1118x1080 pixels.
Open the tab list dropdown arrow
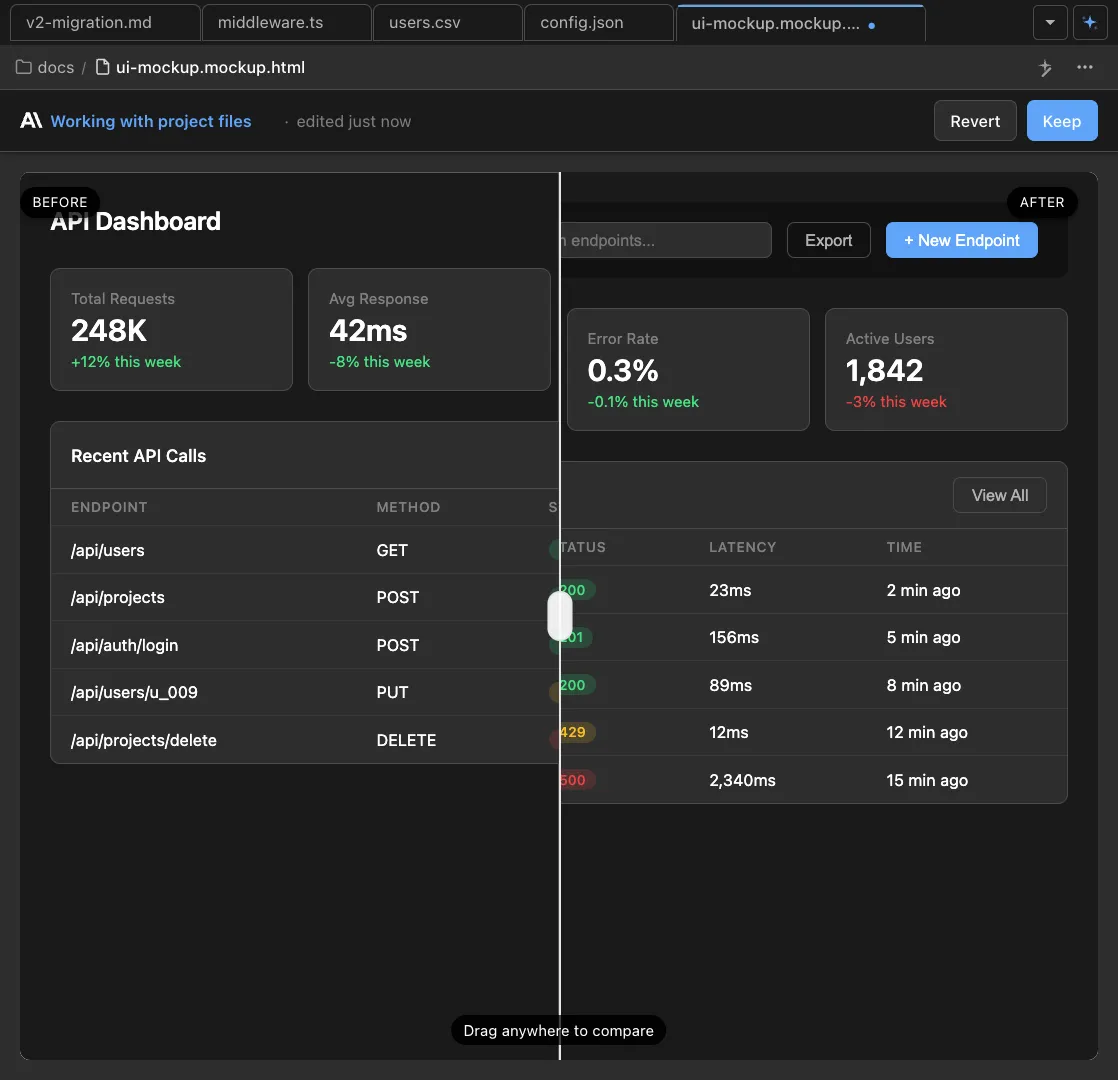point(1049,23)
